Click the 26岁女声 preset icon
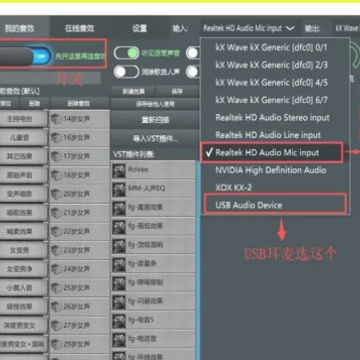Screen dimensions: 360x360 (x=57, y=306)
